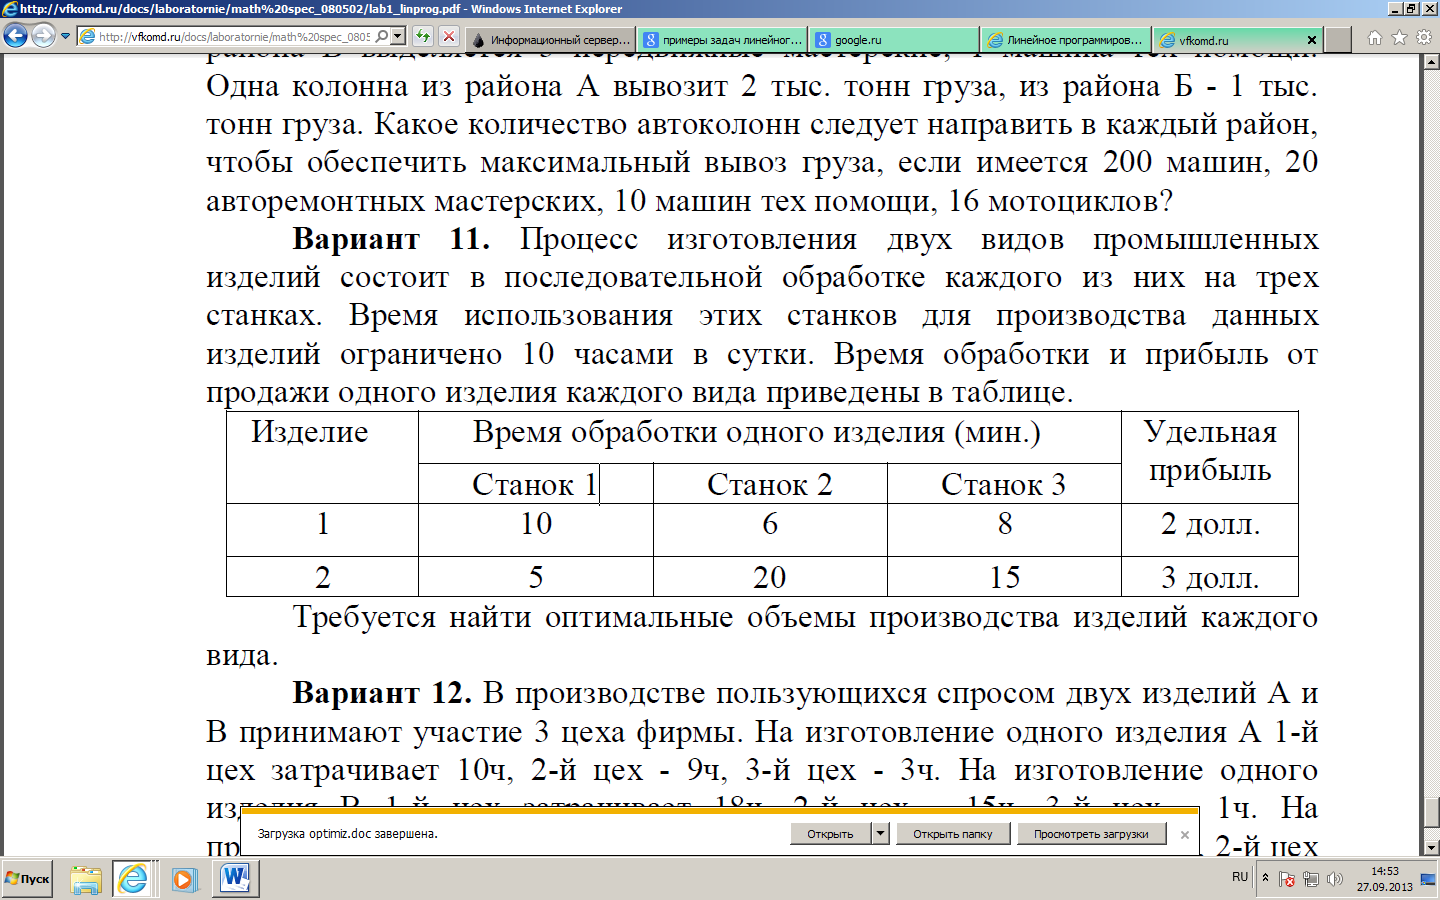Screen dimensions: 1440x900
Task: Show hidden tray icons arrow
Action: click(x=1265, y=878)
